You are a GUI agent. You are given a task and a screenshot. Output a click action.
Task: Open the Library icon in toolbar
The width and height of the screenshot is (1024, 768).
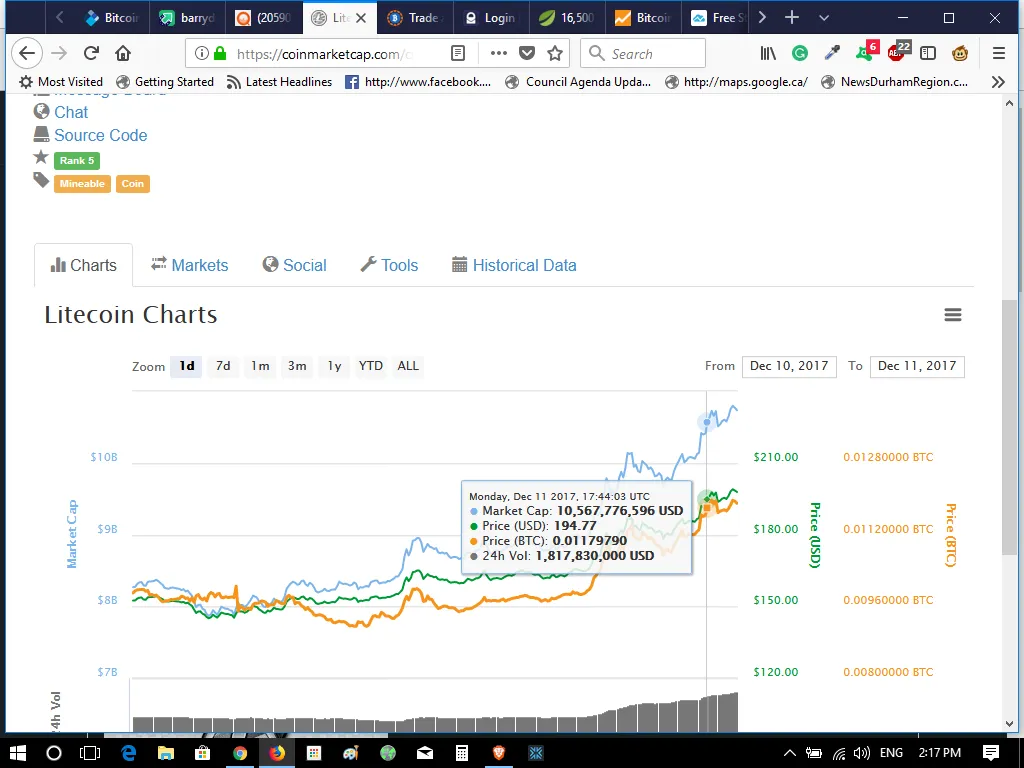(768, 54)
